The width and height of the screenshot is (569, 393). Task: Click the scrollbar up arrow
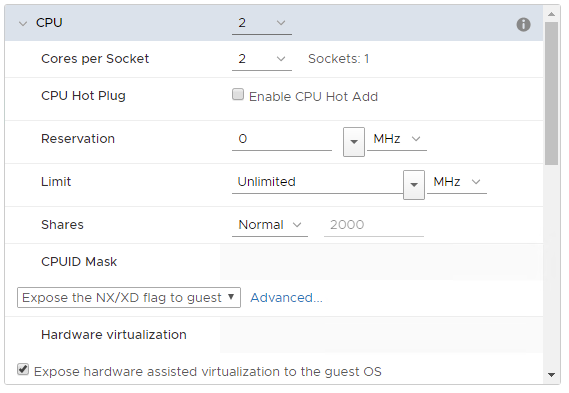tap(552, 14)
